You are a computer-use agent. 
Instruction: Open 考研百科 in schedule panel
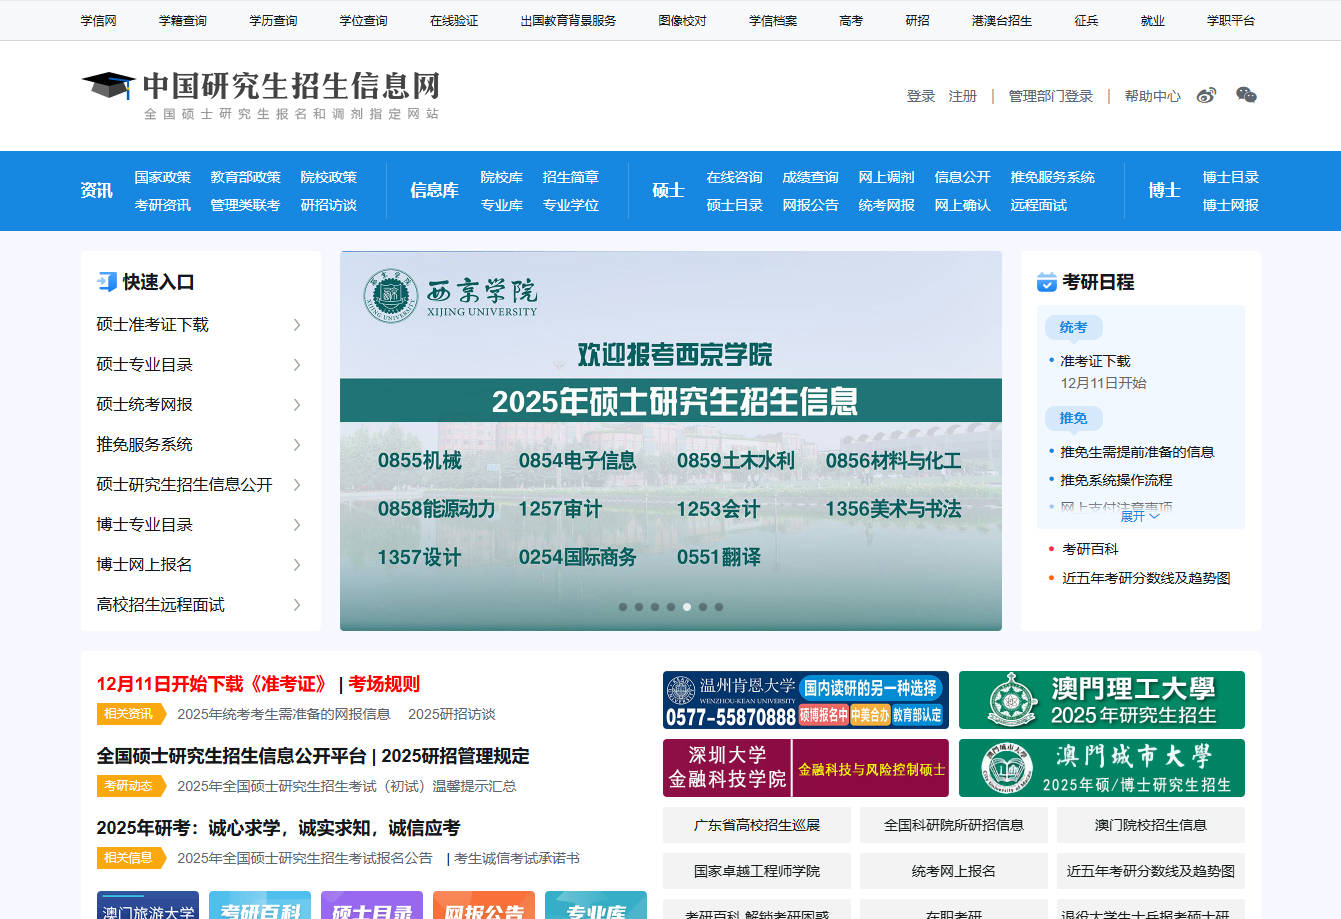click(x=1090, y=549)
